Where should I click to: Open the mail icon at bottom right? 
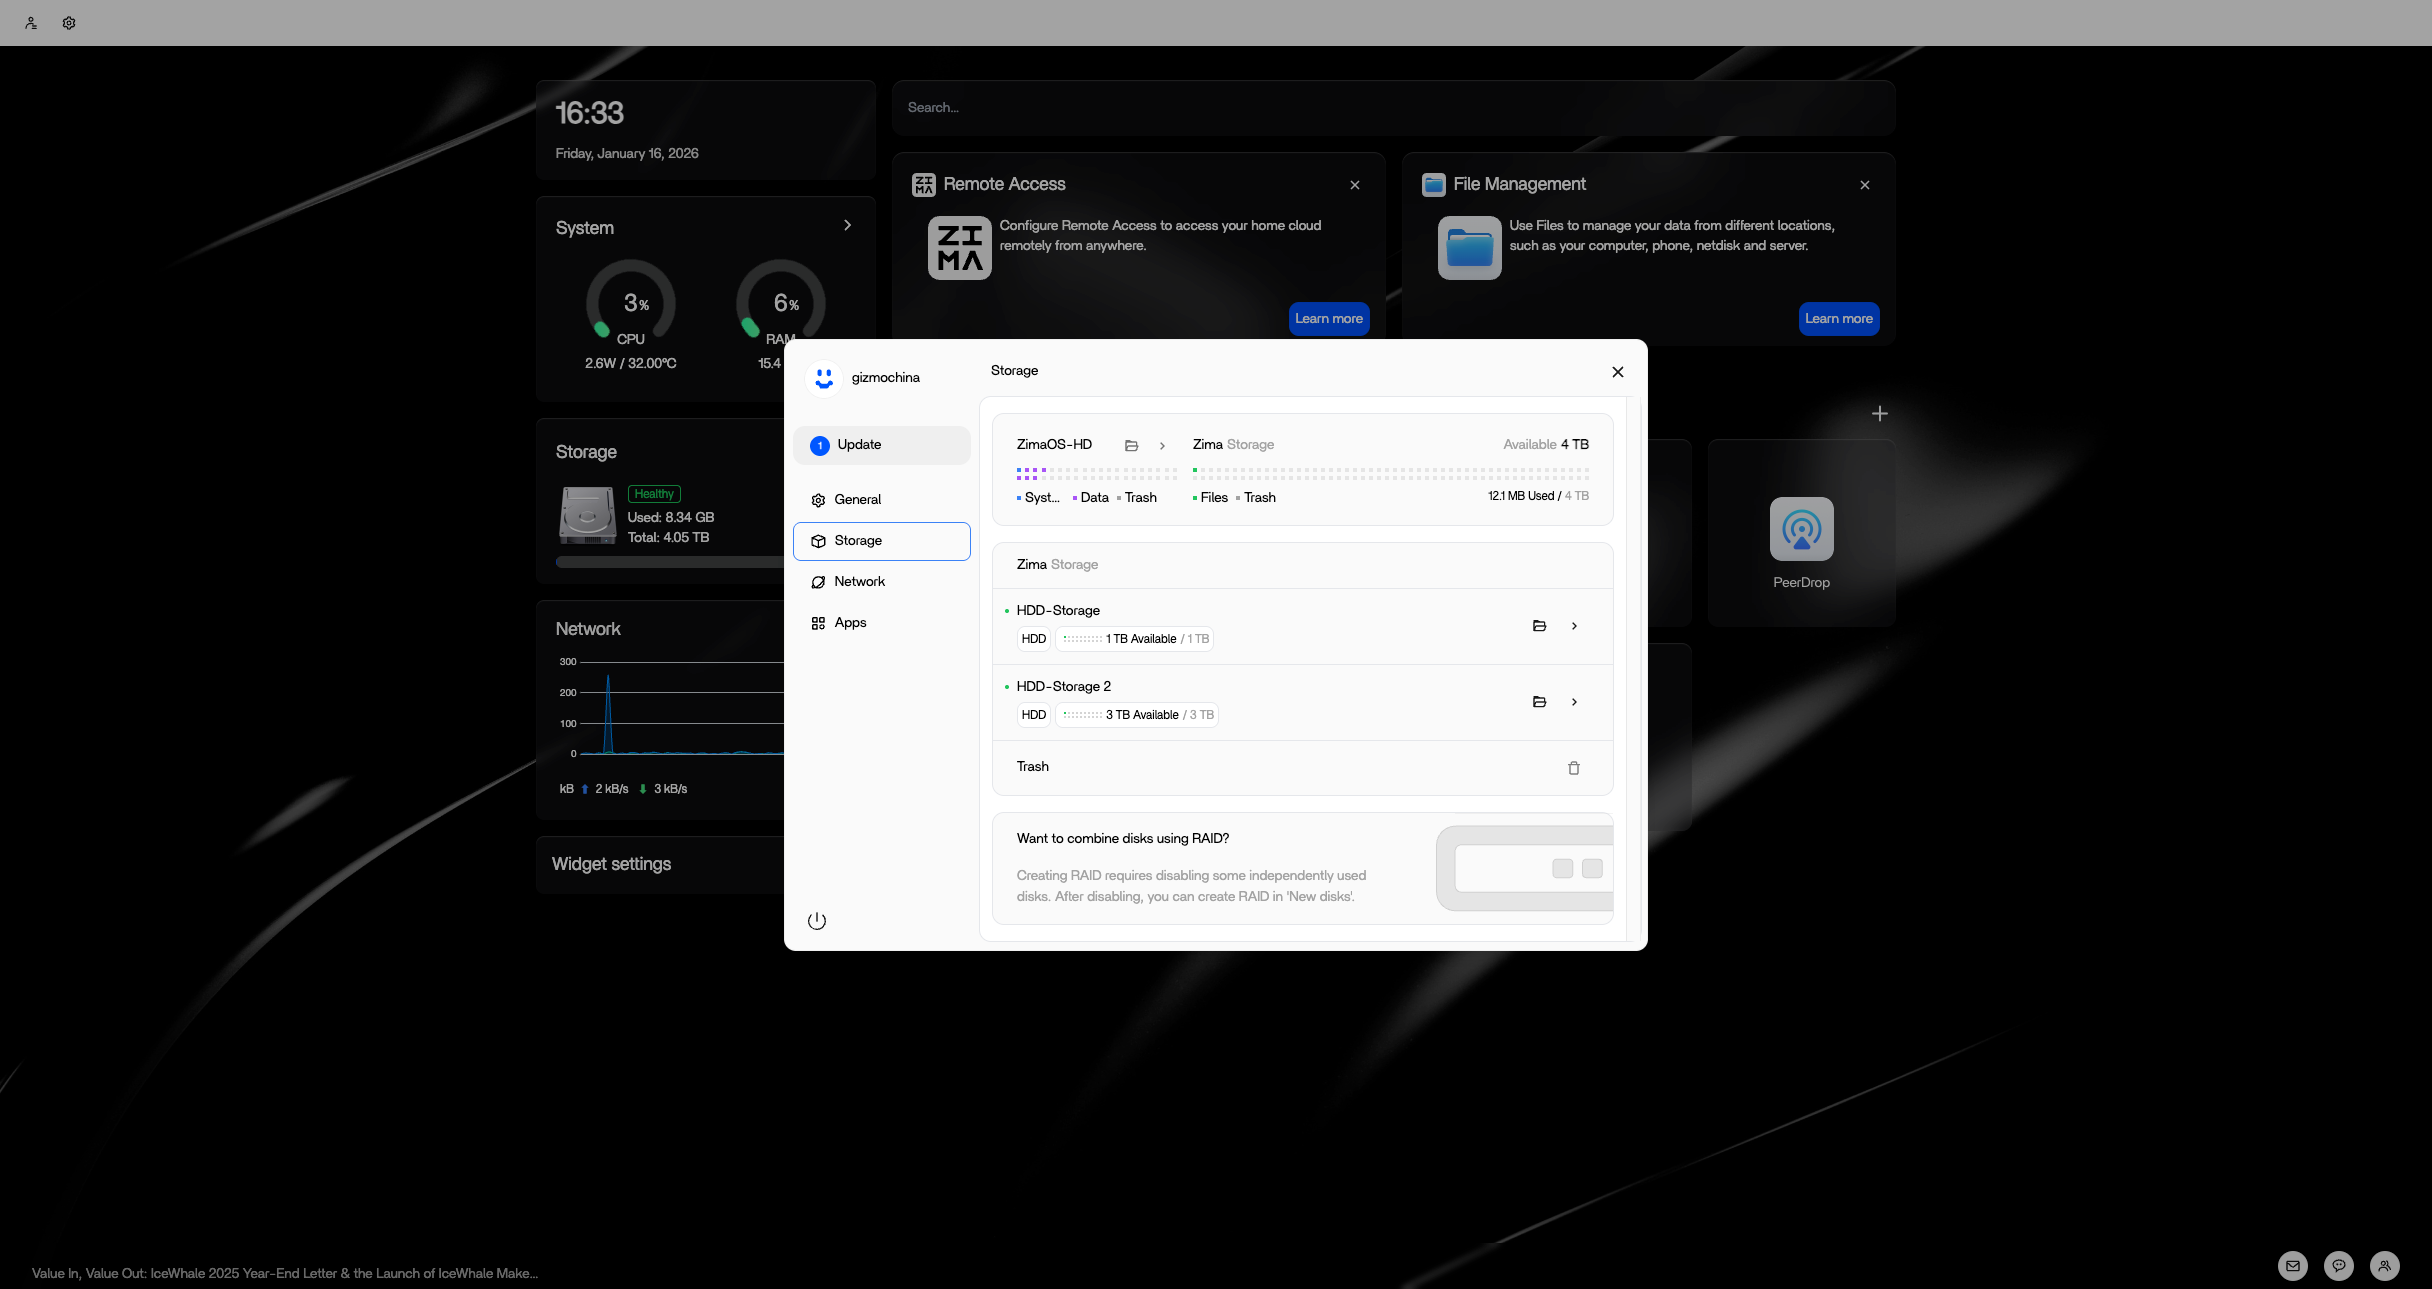click(x=2292, y=1266)
